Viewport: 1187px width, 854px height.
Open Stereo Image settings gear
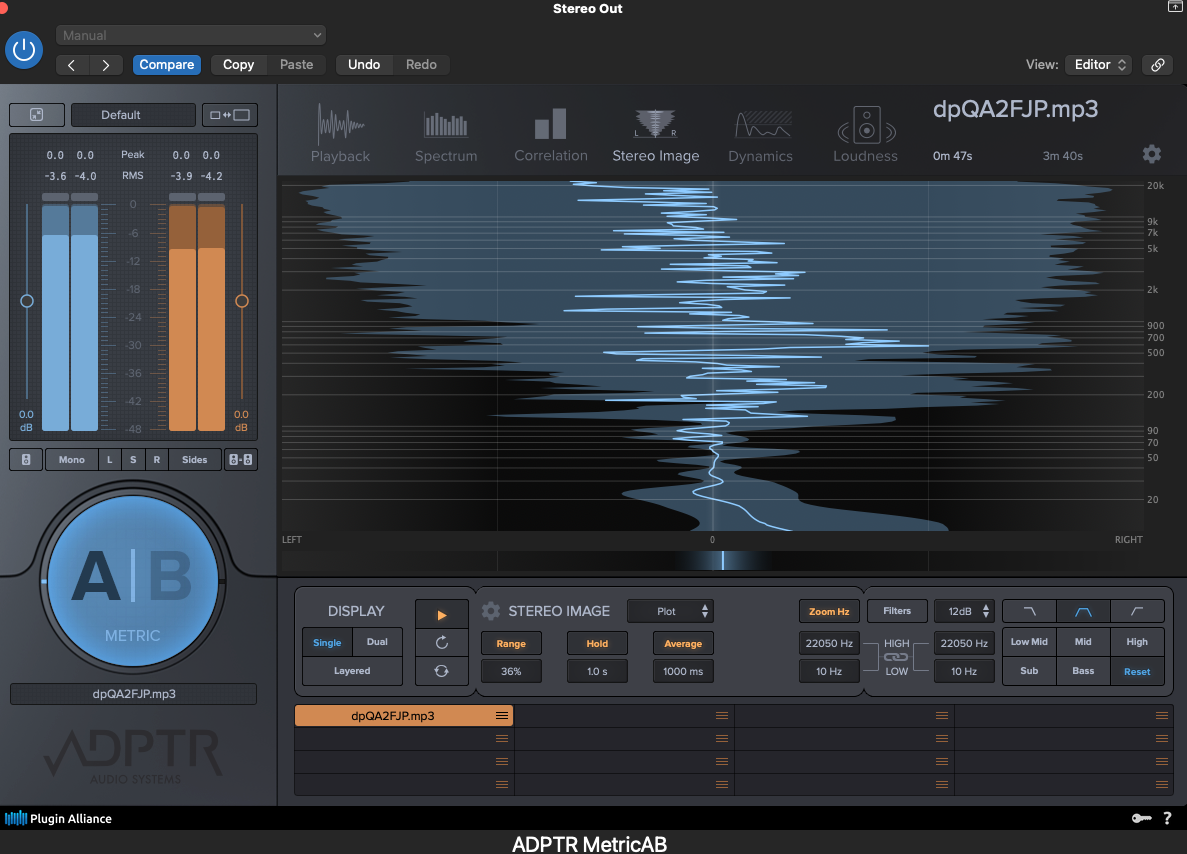tap(491, 611)
